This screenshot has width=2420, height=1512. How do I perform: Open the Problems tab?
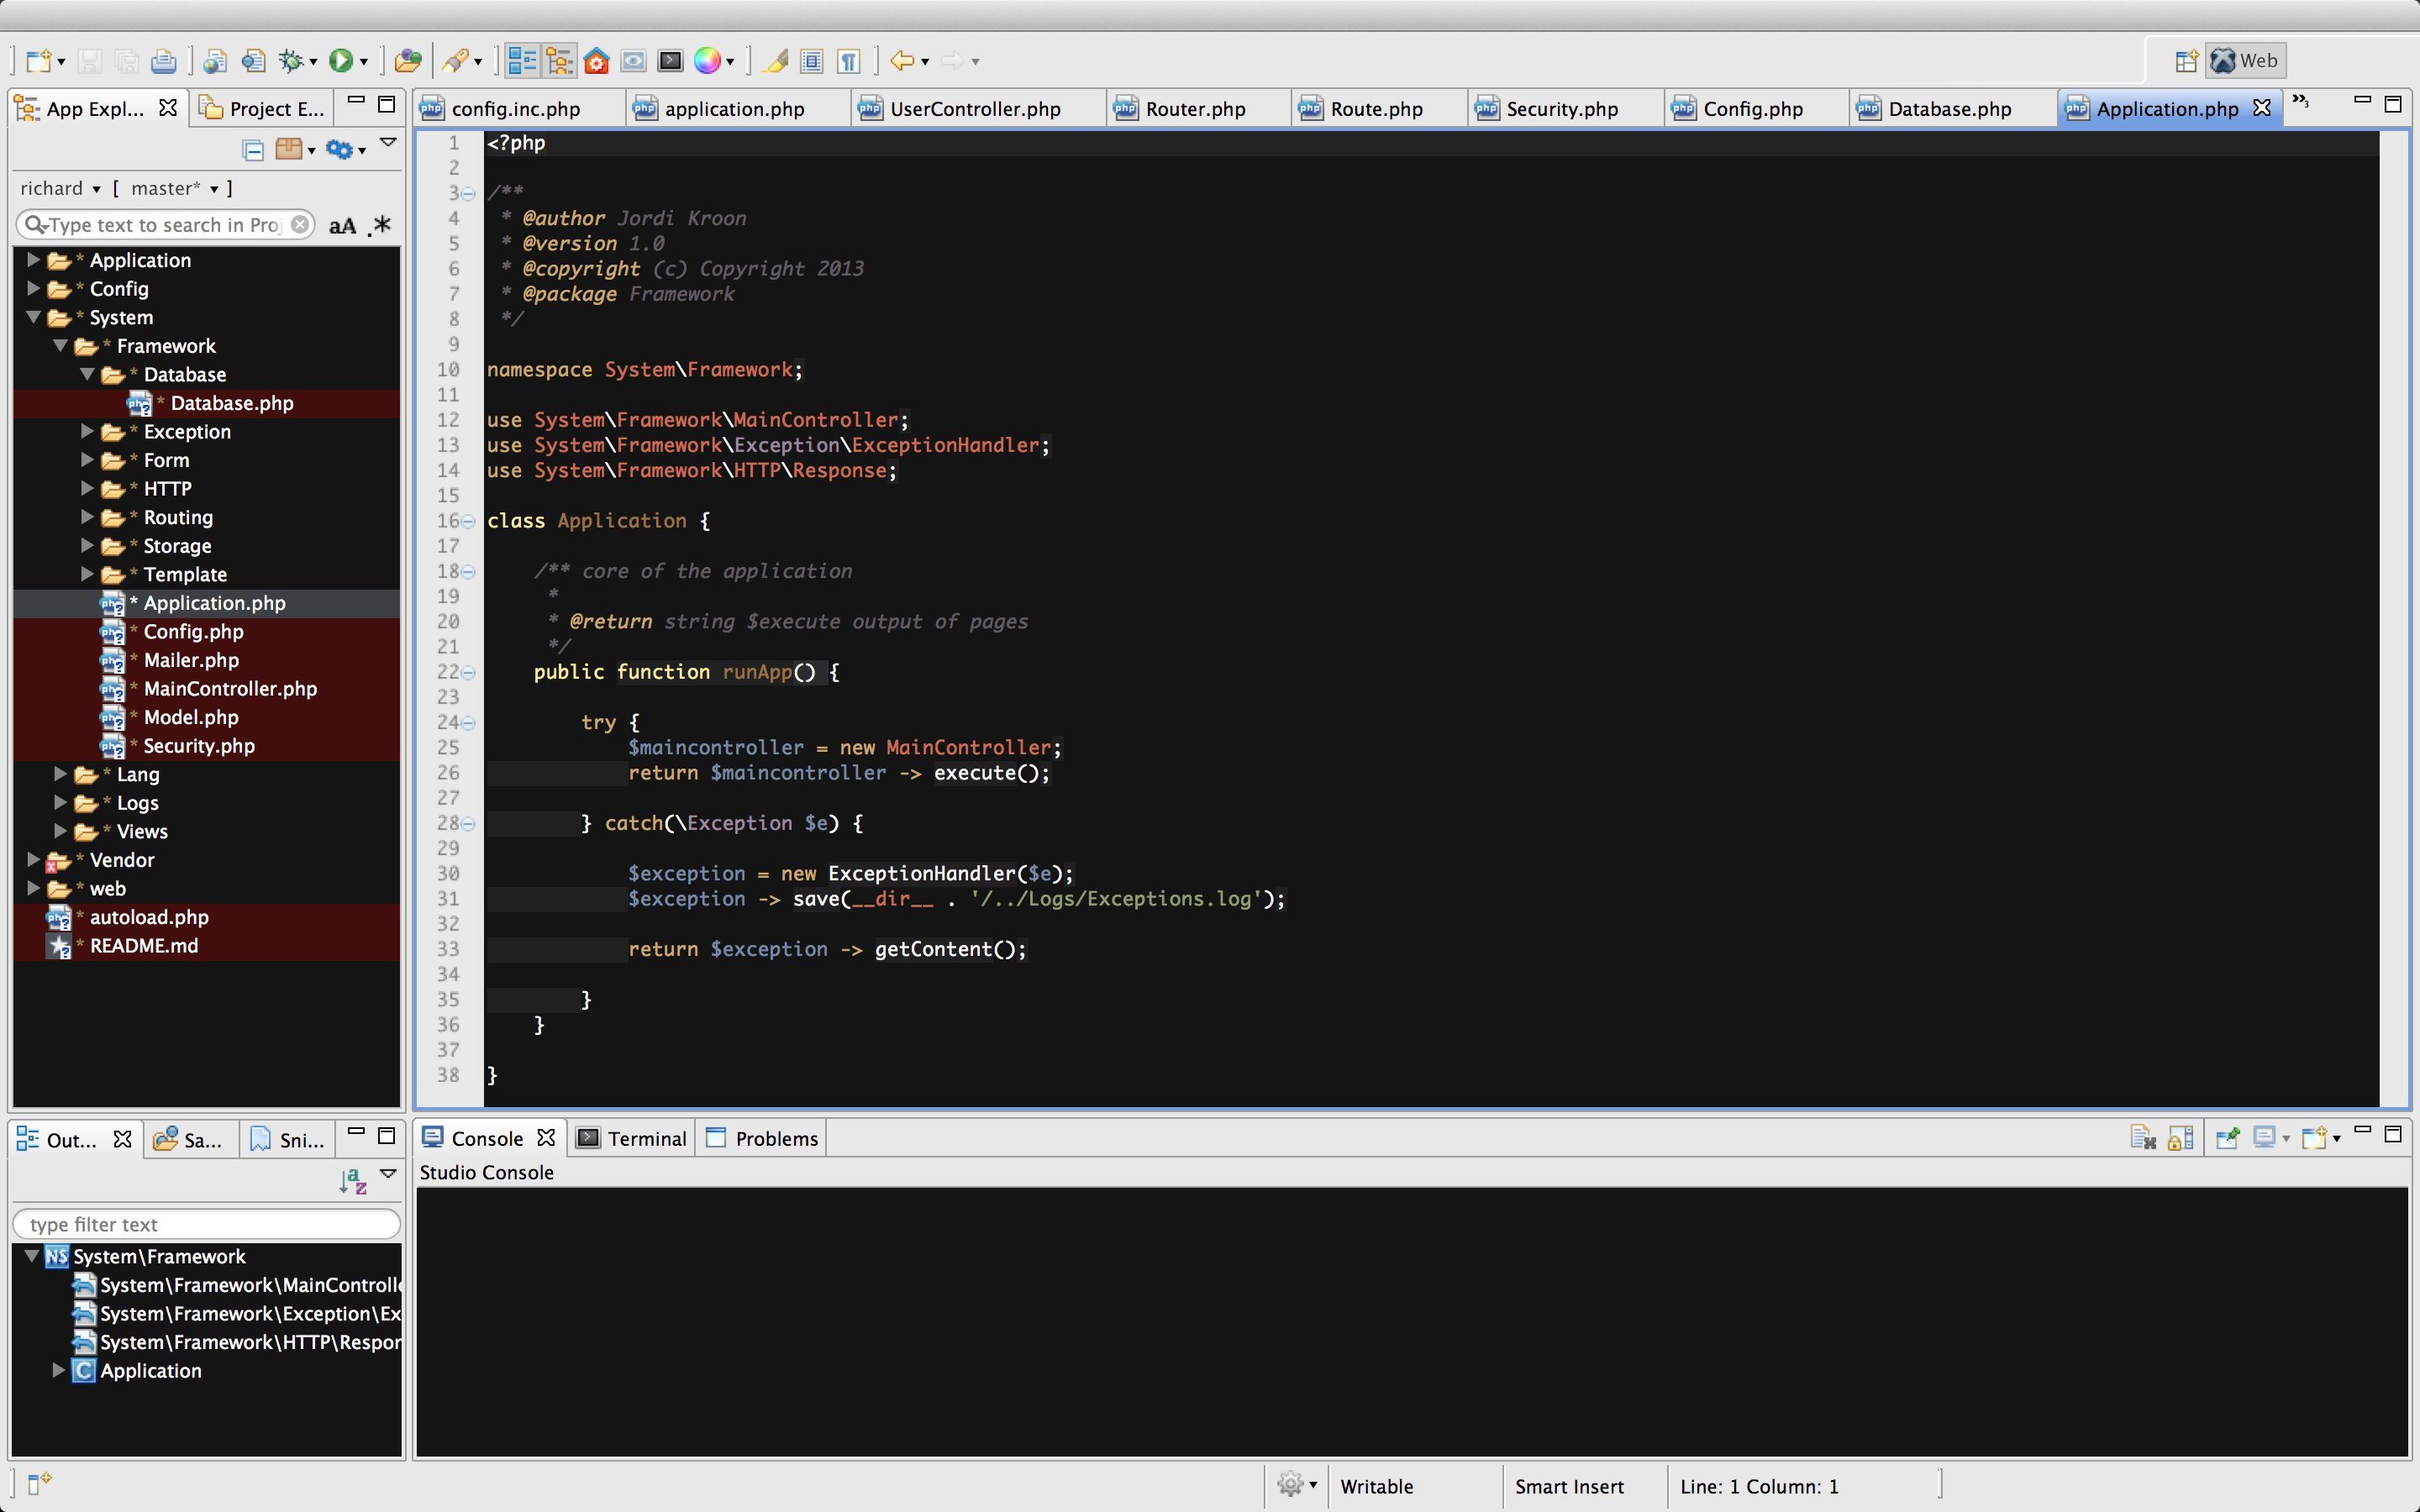pyautogui.click(x=762, y=1138)
